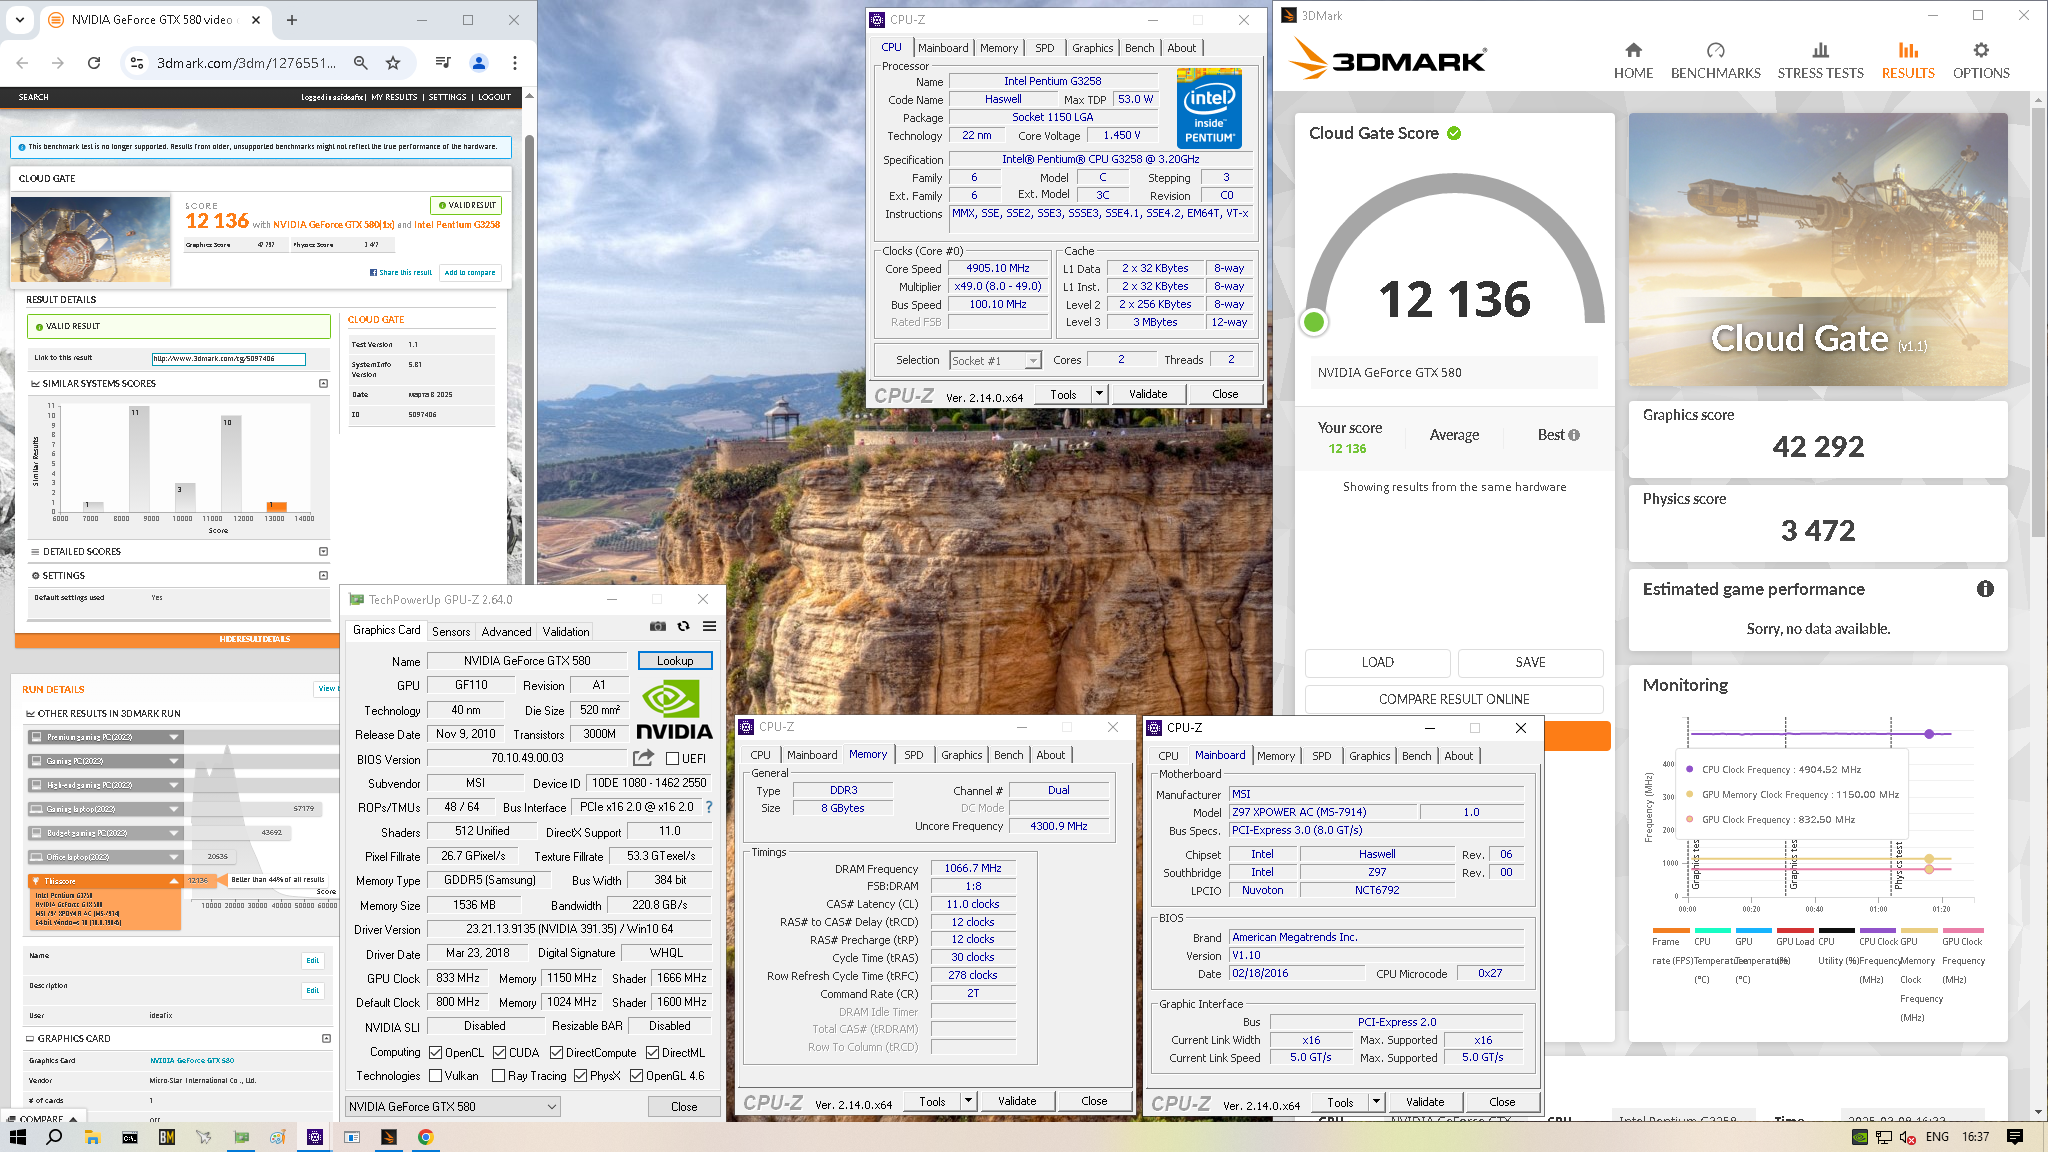Open STRESS TESTS in 3DMark
This screenshot has height=1152, width=2048.
(x=1820, y=61)
